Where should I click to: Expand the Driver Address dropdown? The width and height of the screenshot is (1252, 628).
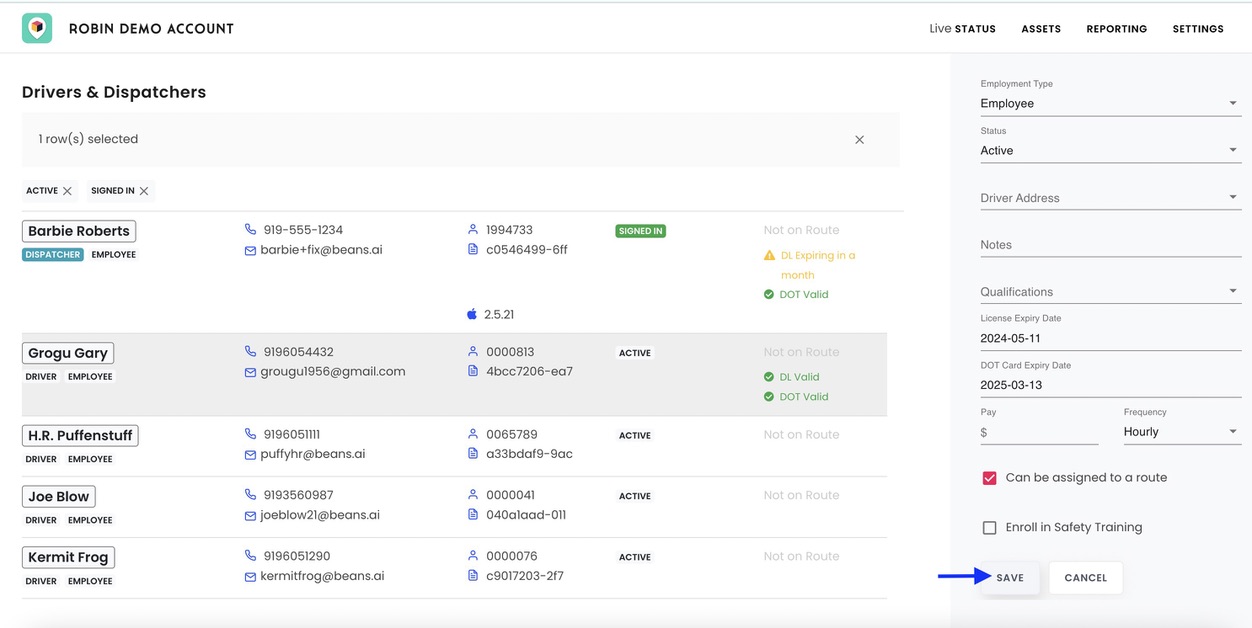[x=1110, y=198]
